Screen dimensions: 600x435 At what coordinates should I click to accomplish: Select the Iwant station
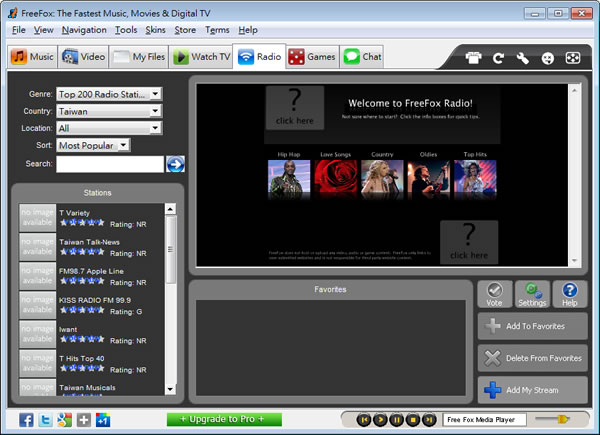pyautogui.click(x=91, y=334)
